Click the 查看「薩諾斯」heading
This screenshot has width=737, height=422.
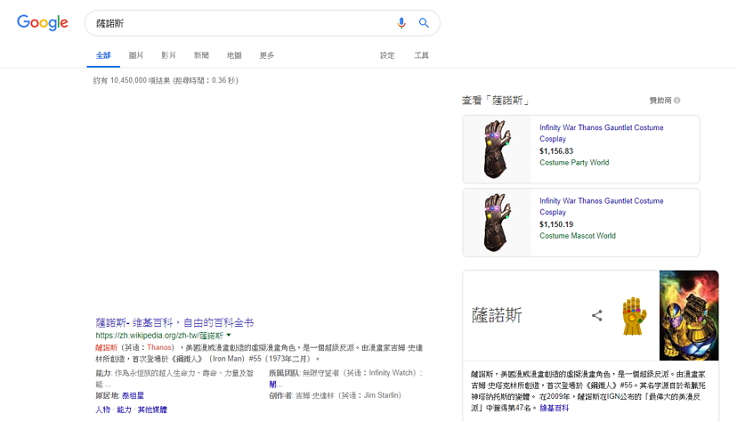495,100
